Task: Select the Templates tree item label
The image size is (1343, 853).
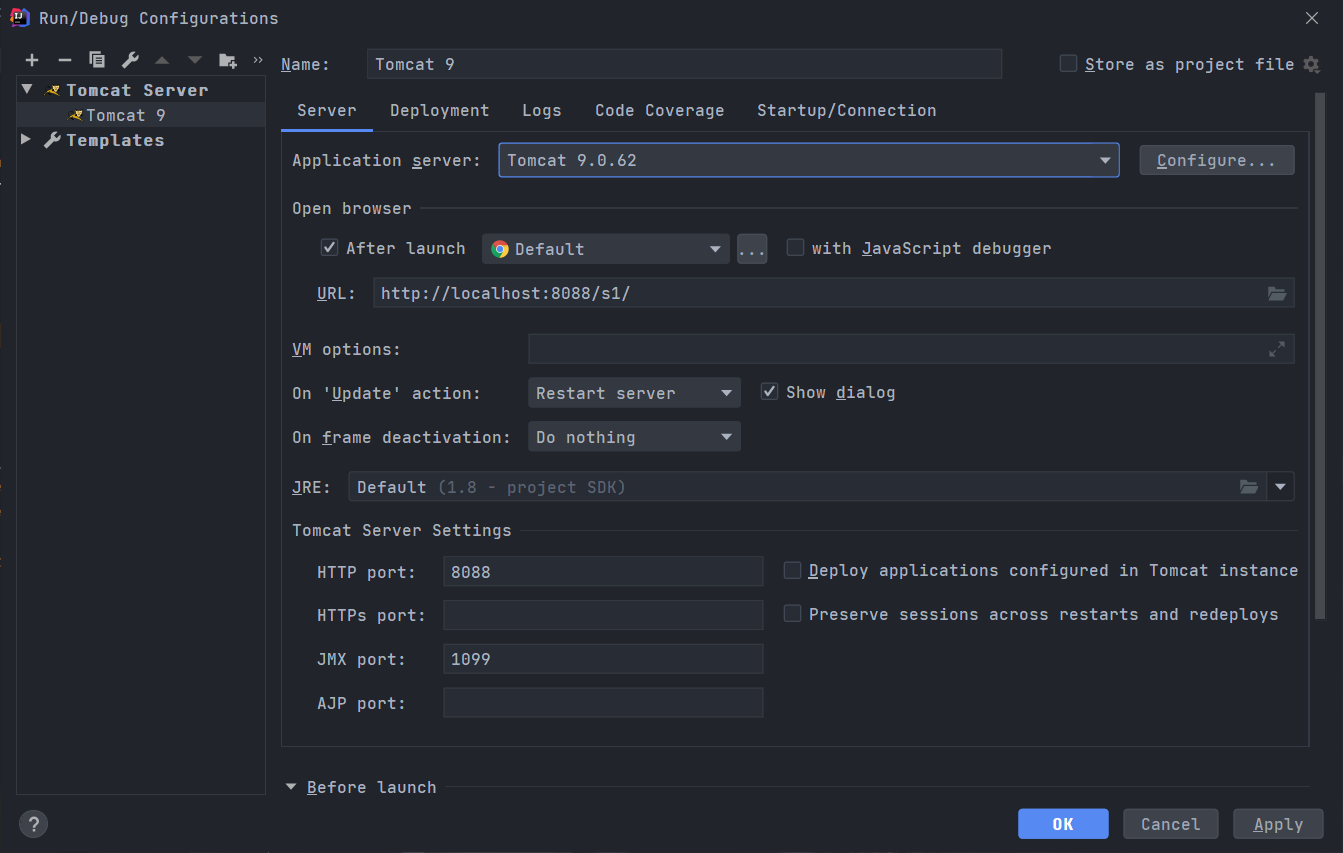Action: pyautogui.click(x=115, y=140)
